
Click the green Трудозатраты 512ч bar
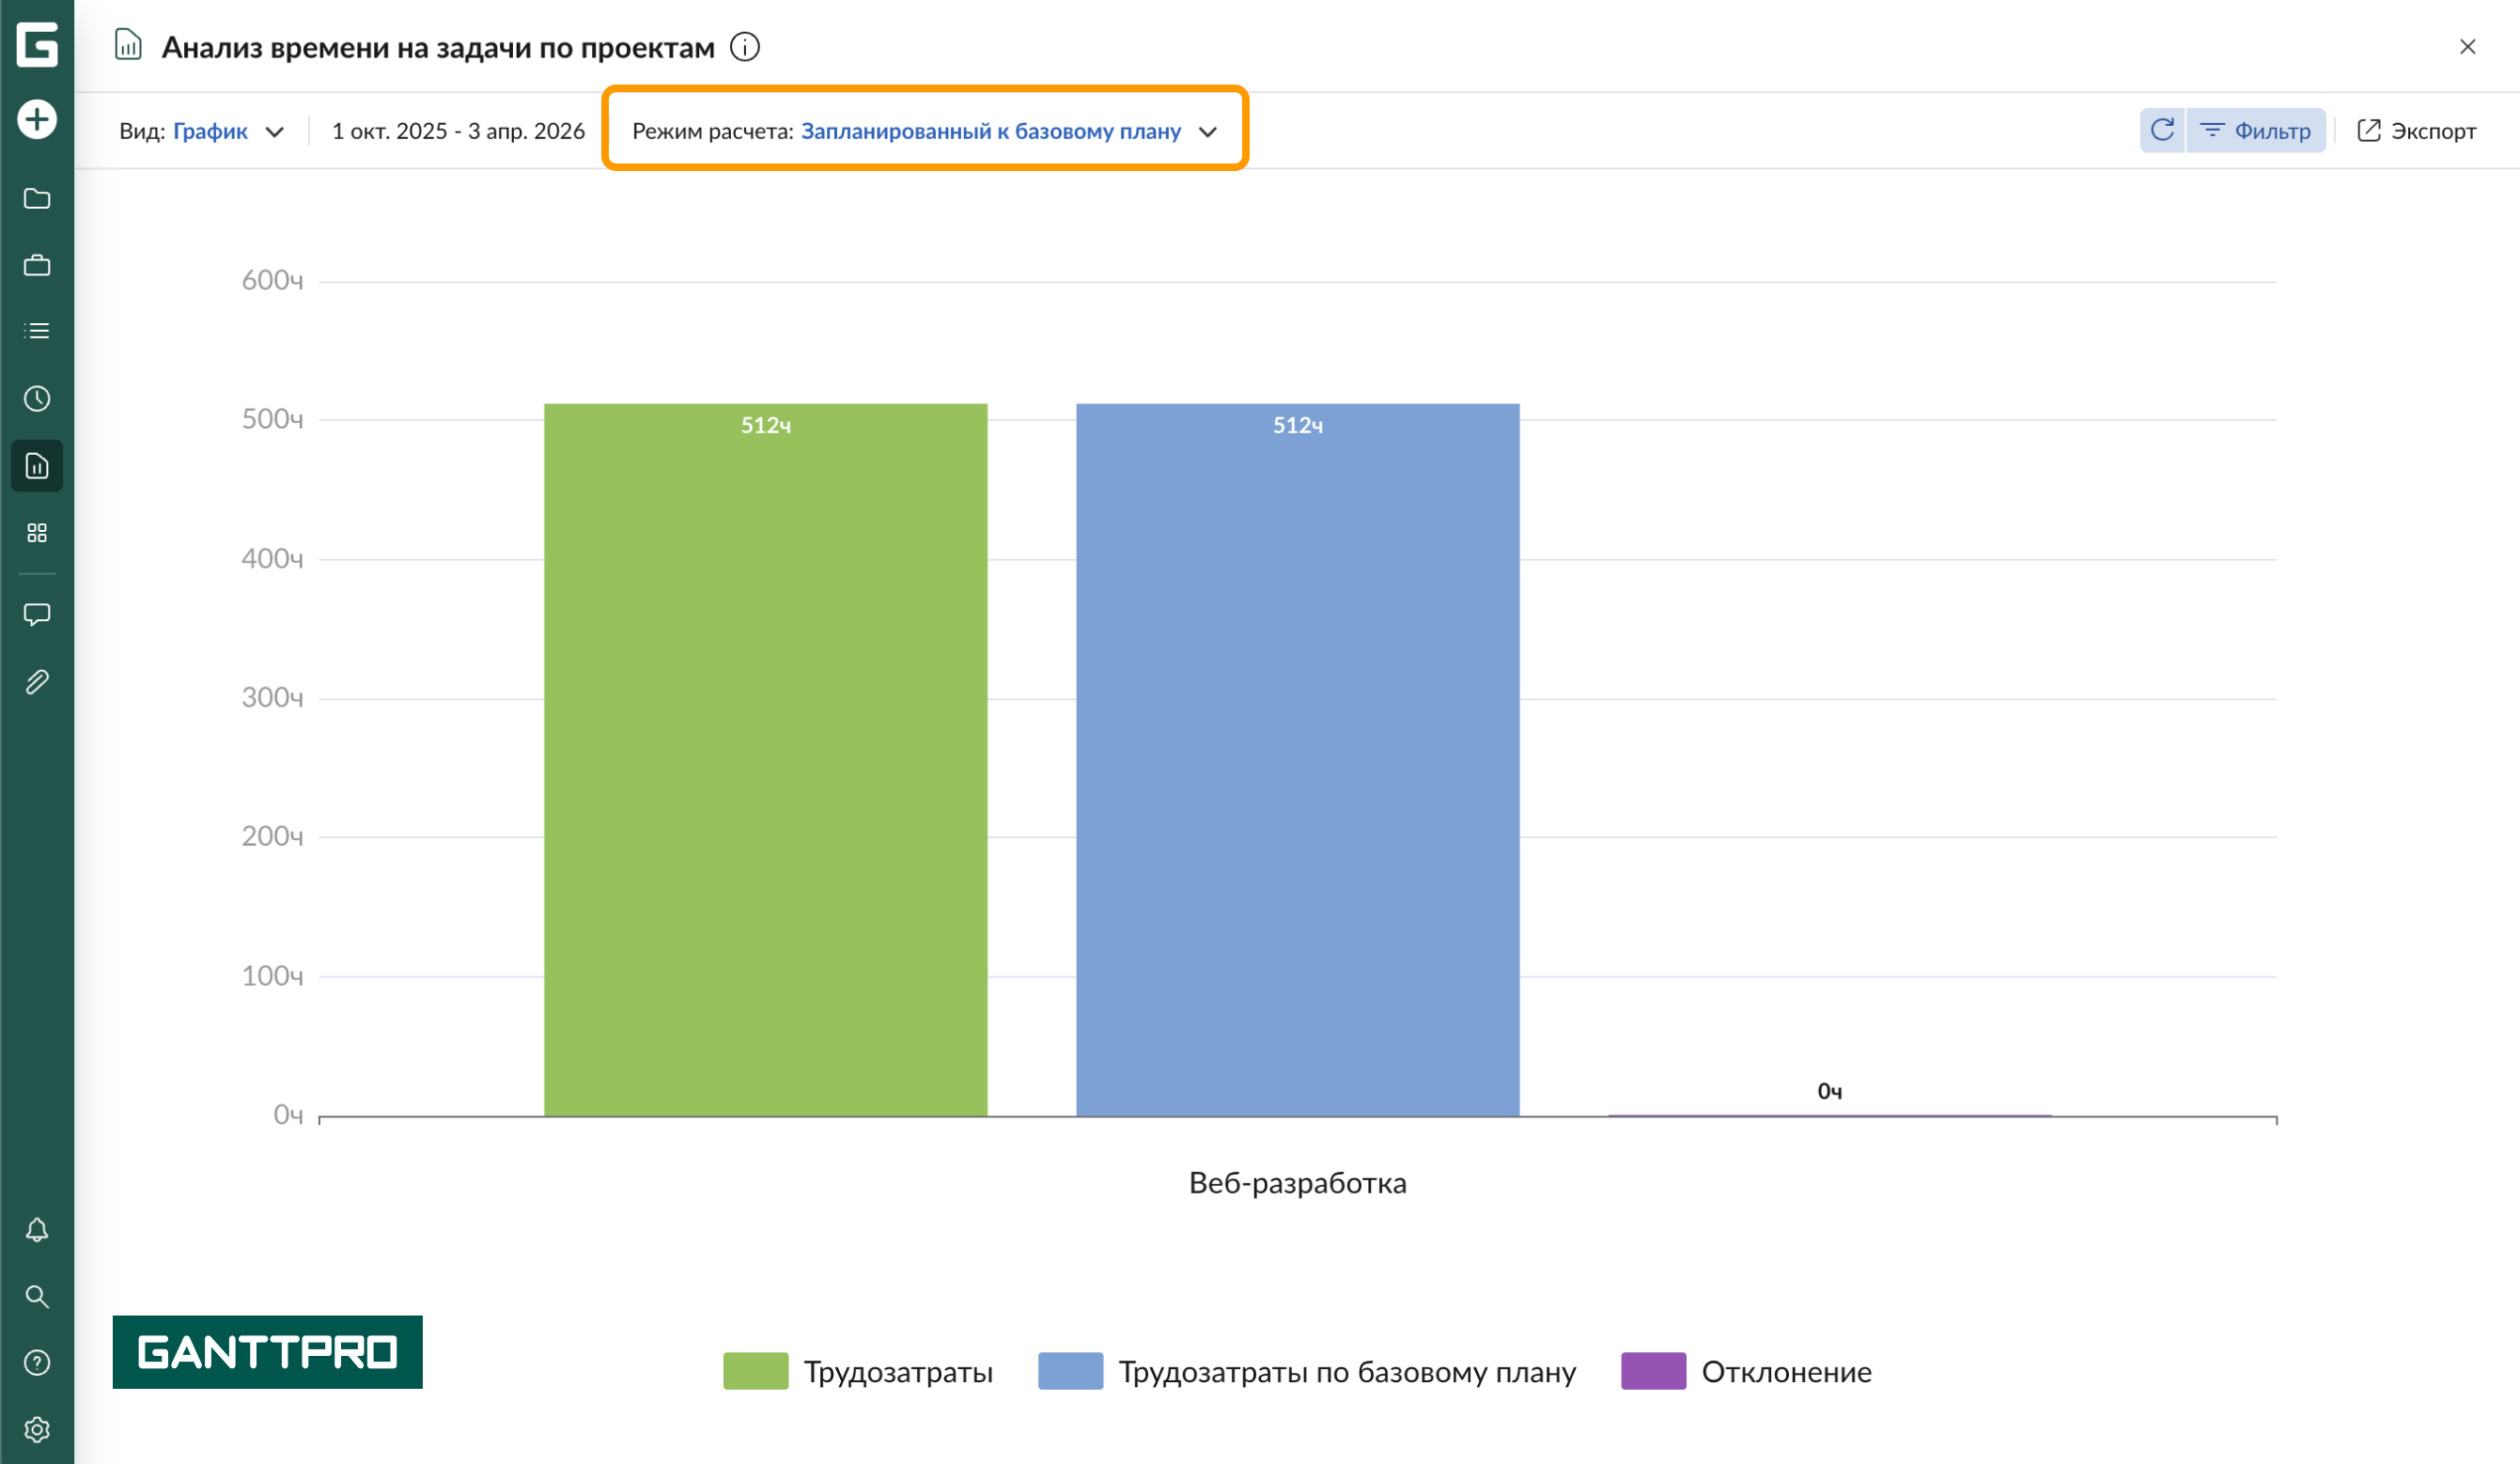click(x=765, y=760)
